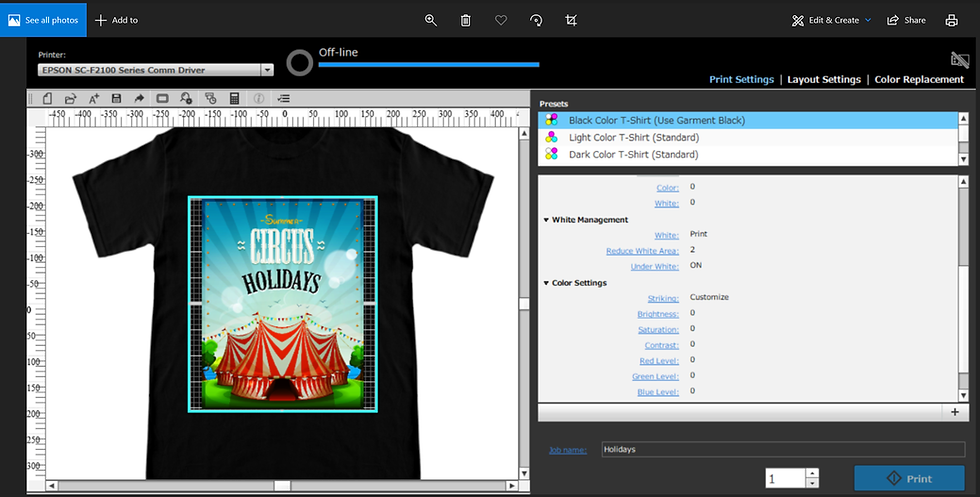The width and height of the screenshot is (980, 497).
Task: Click Add to in Photos toolbar
Action: point(117,20)
